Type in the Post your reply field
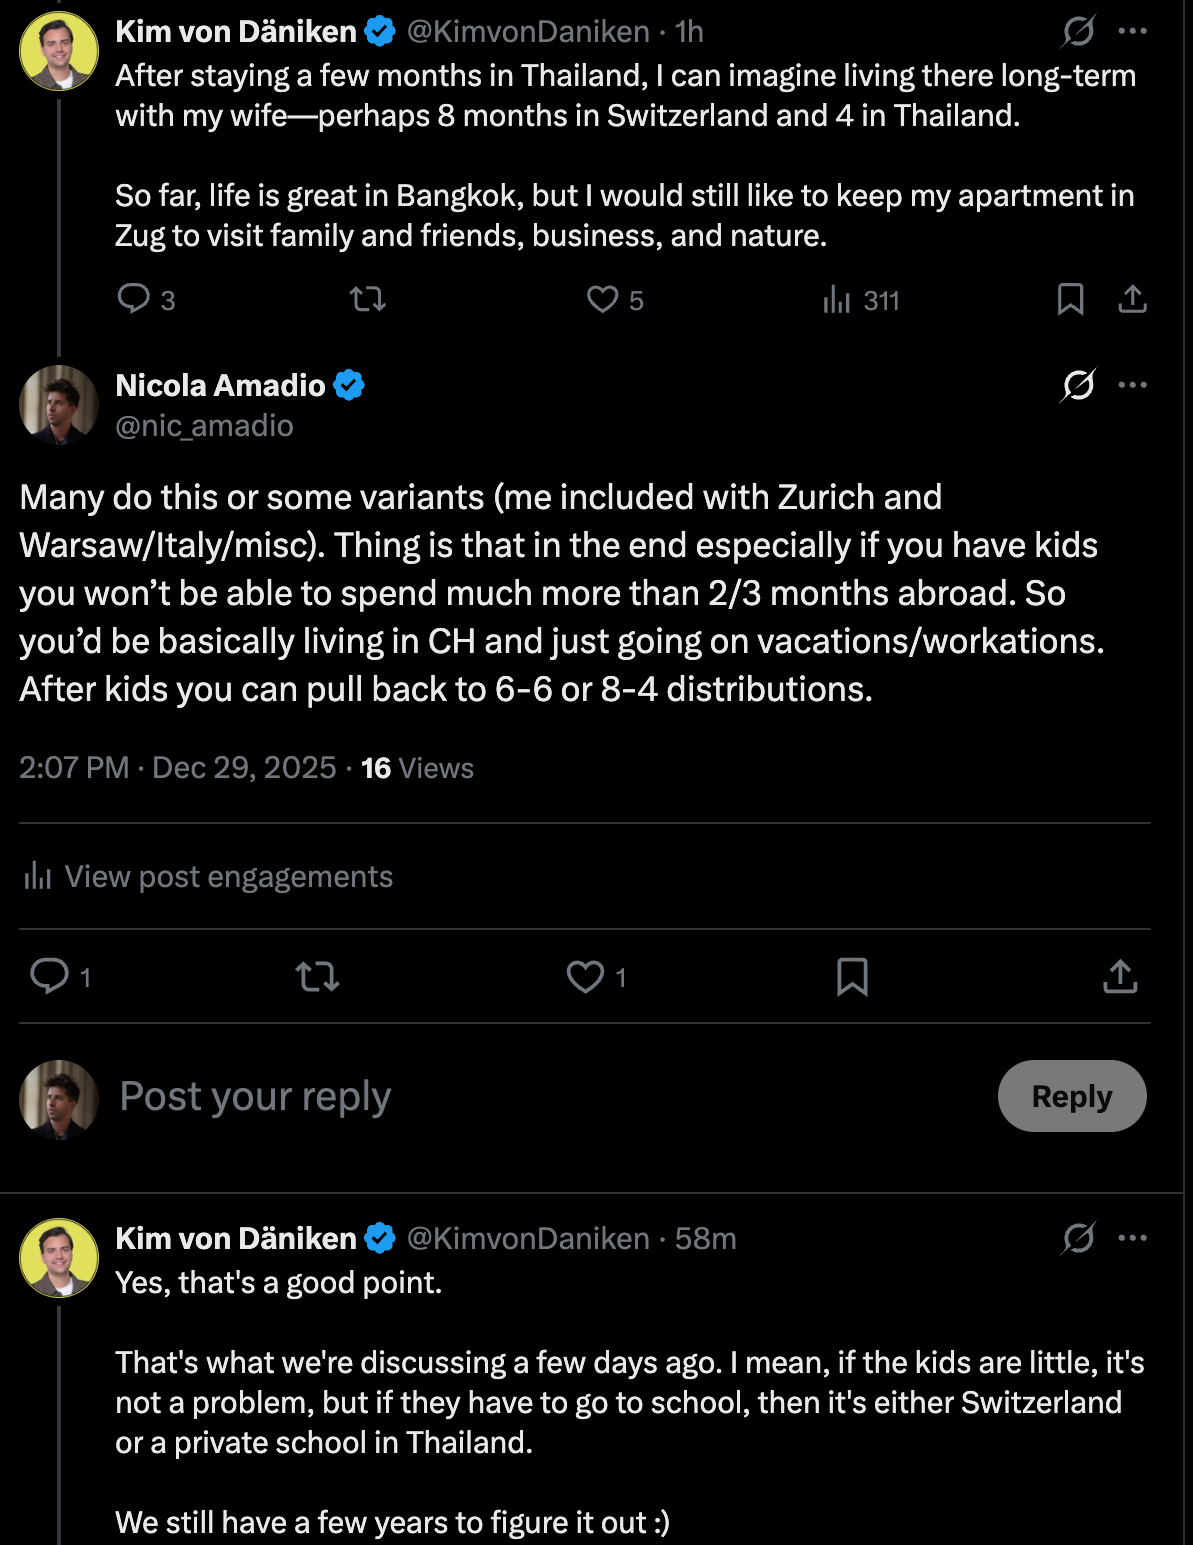 [500, 1097]
